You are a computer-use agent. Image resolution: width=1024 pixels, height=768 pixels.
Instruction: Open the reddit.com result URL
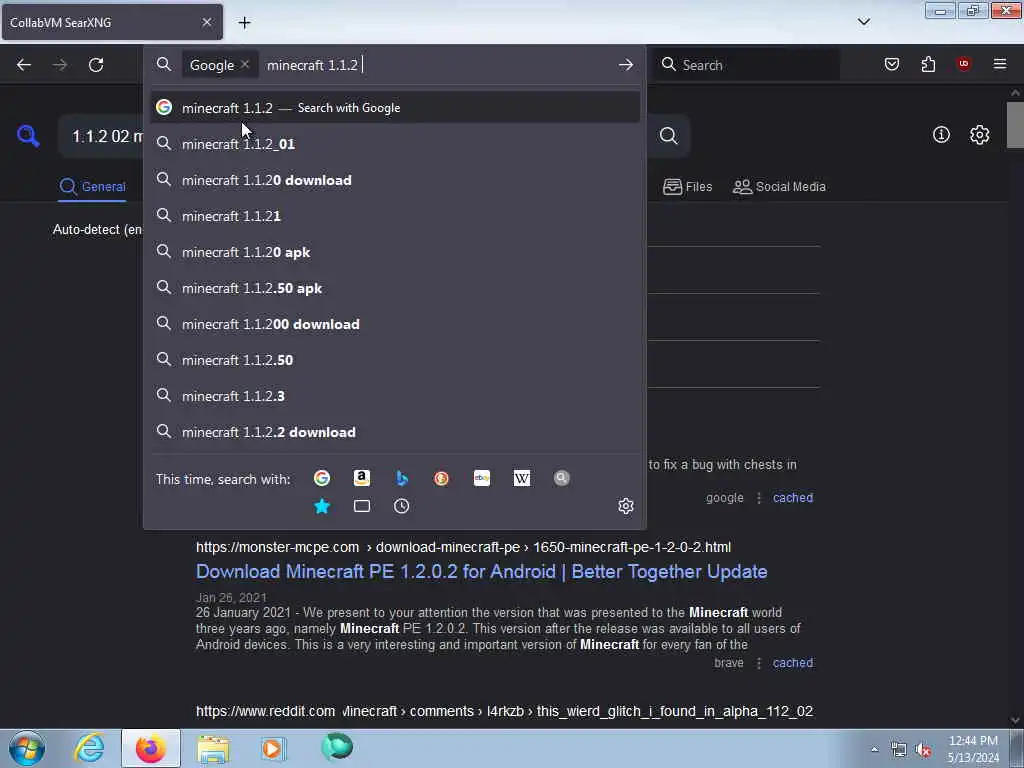(504, 711)
